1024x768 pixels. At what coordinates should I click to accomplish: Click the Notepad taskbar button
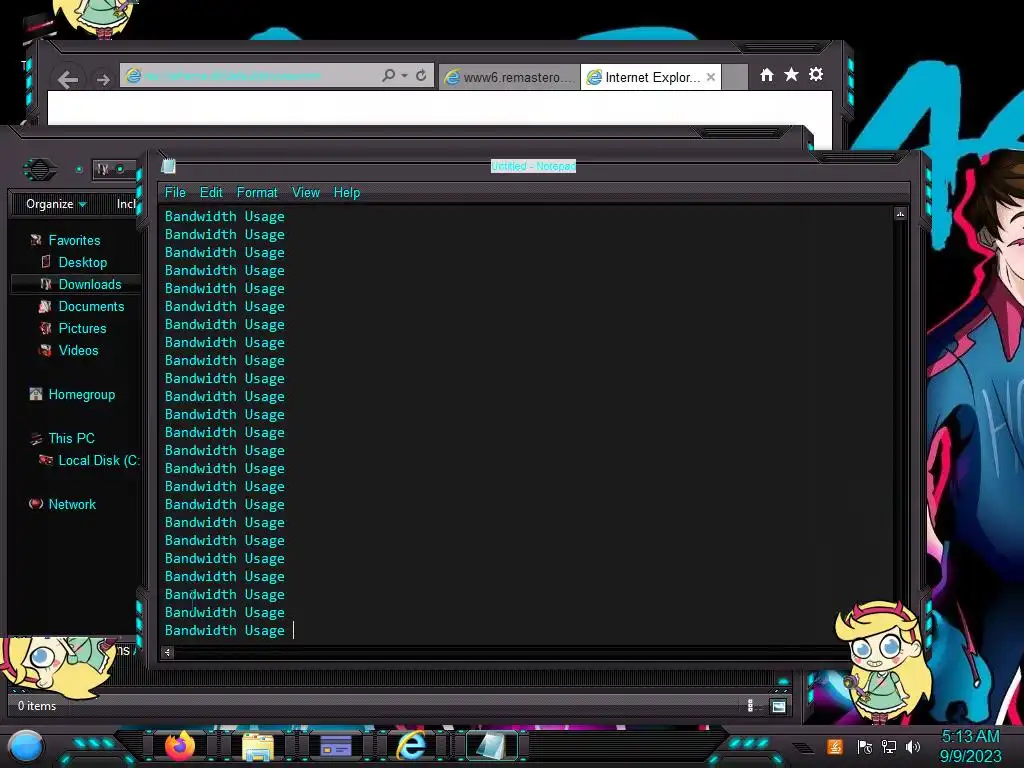pyautogui.click(x=491, y=746)
